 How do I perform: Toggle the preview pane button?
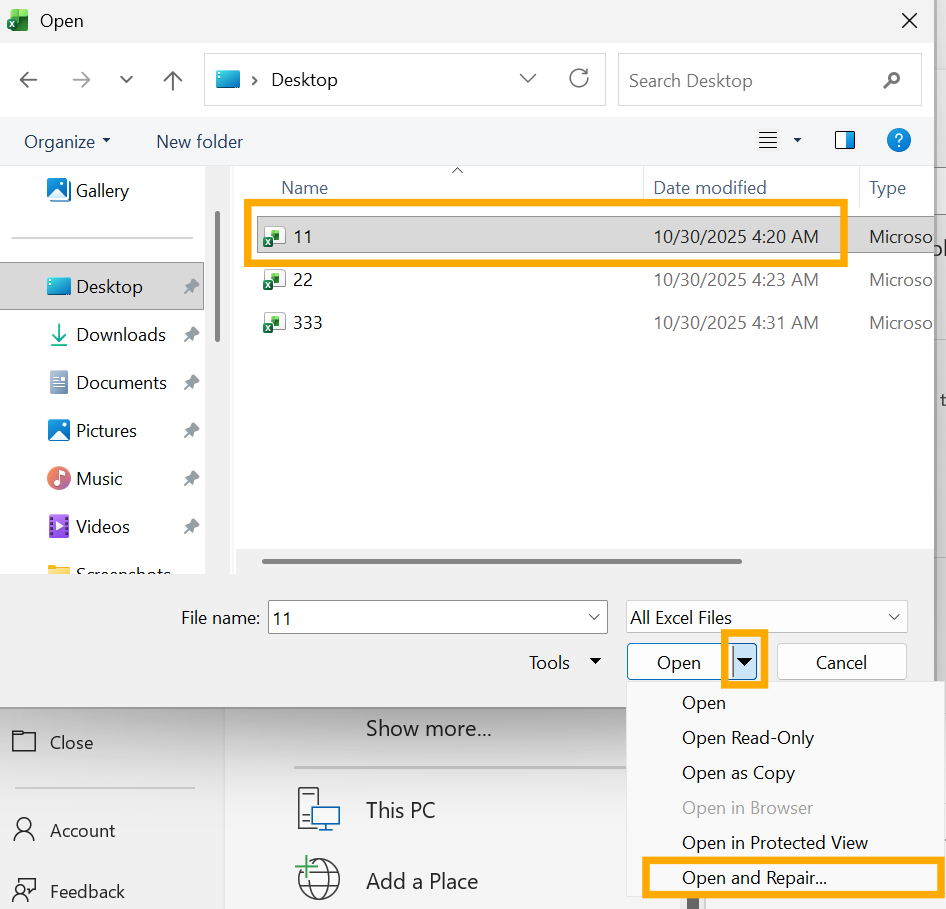click(x=845, y=140)
